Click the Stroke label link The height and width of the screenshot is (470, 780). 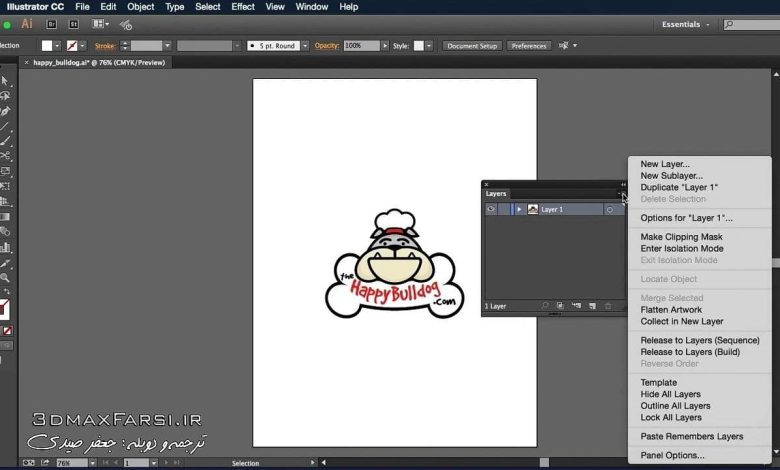pos(105,46)
